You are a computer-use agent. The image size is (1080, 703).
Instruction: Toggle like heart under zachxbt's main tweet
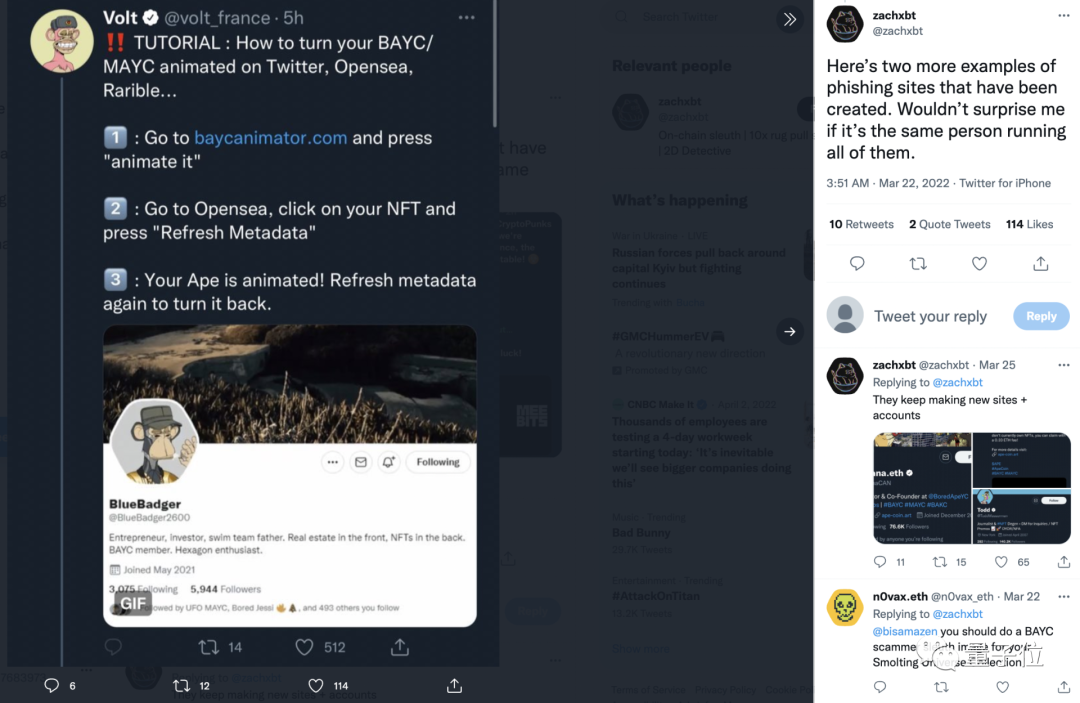pyautogui.click(x=980, y=263)
